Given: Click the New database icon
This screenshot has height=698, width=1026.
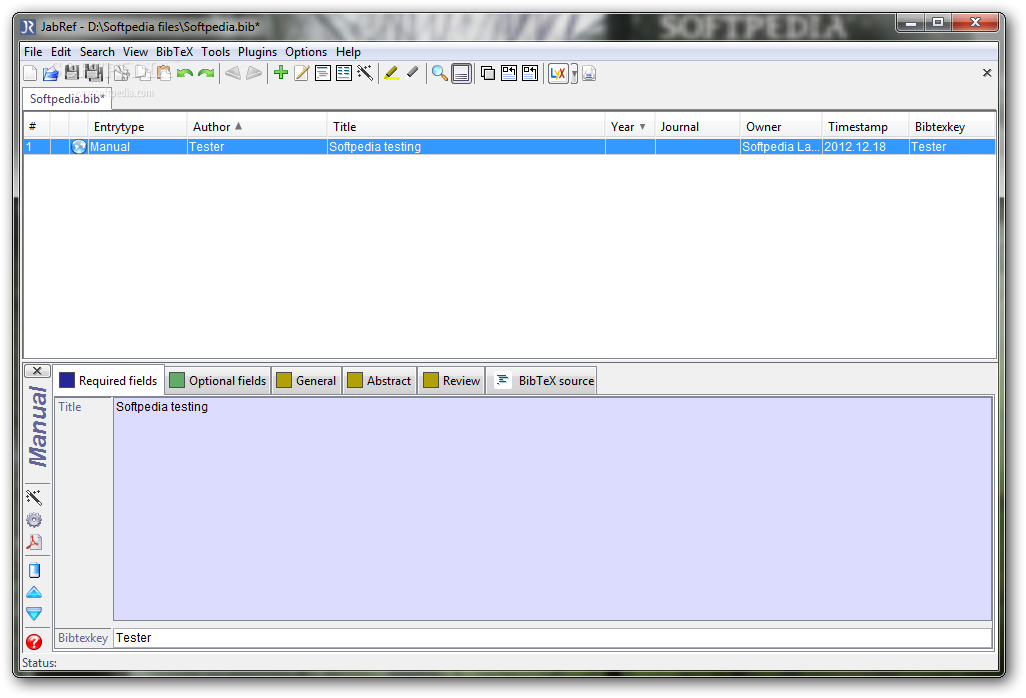Looking at the screenshot, I should (30, 73).
